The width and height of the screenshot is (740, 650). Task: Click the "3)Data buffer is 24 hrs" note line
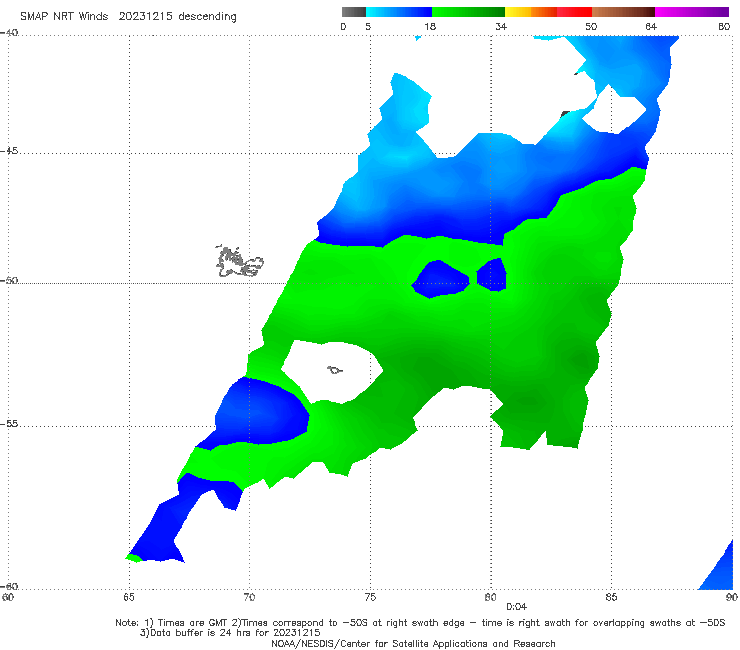tap(230, 633)
